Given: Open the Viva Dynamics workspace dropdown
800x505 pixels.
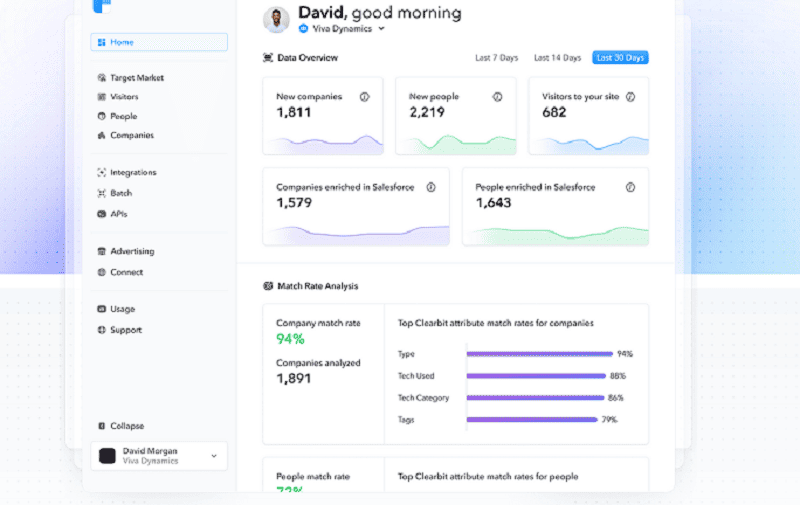Looking at the screenshot, I should 342,29.
